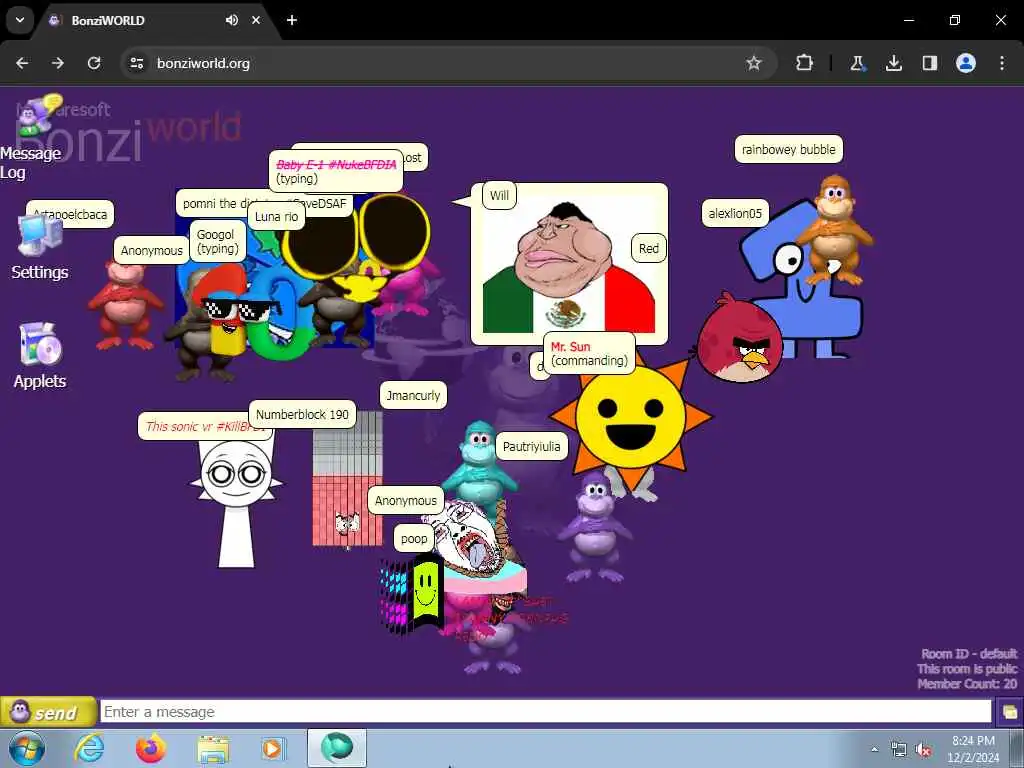Click the Jmancurly name tag
Screen dimensions: 1024x768
click(413, 396)
